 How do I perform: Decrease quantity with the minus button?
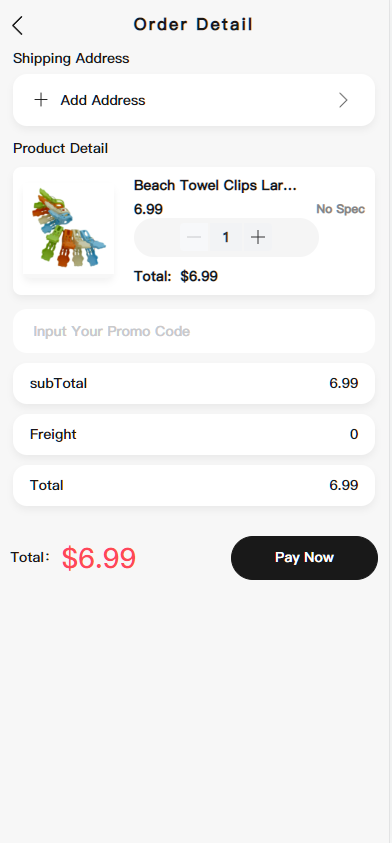point(194,237)
